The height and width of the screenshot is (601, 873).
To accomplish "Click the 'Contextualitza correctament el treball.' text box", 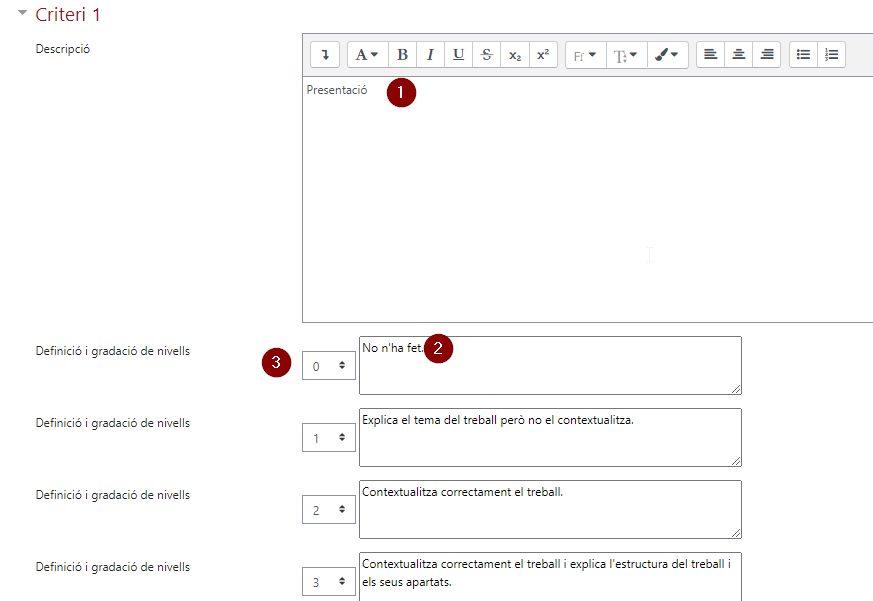I will pos(550,509).
